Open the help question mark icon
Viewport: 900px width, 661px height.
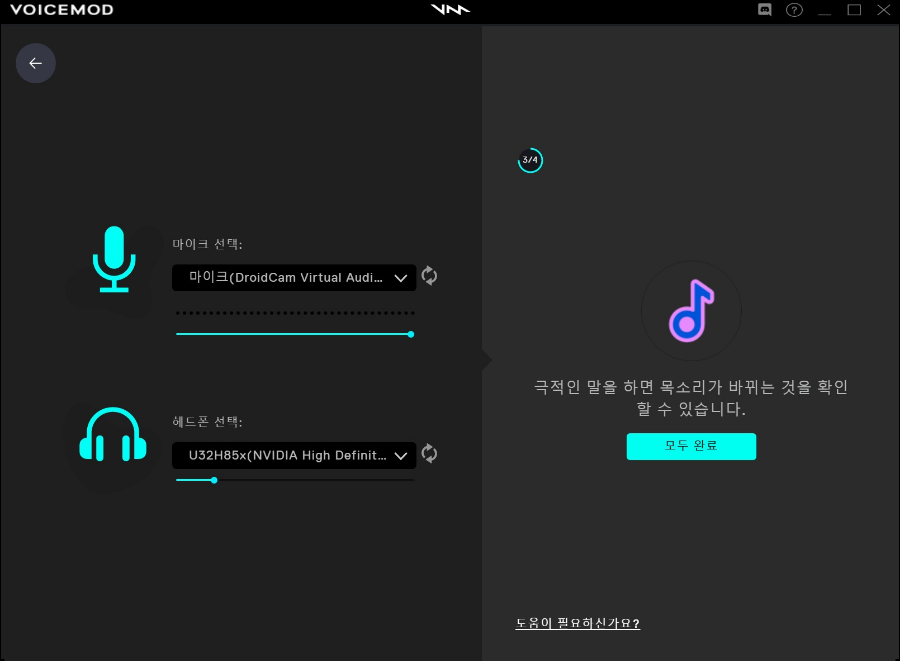coord(794,10)
